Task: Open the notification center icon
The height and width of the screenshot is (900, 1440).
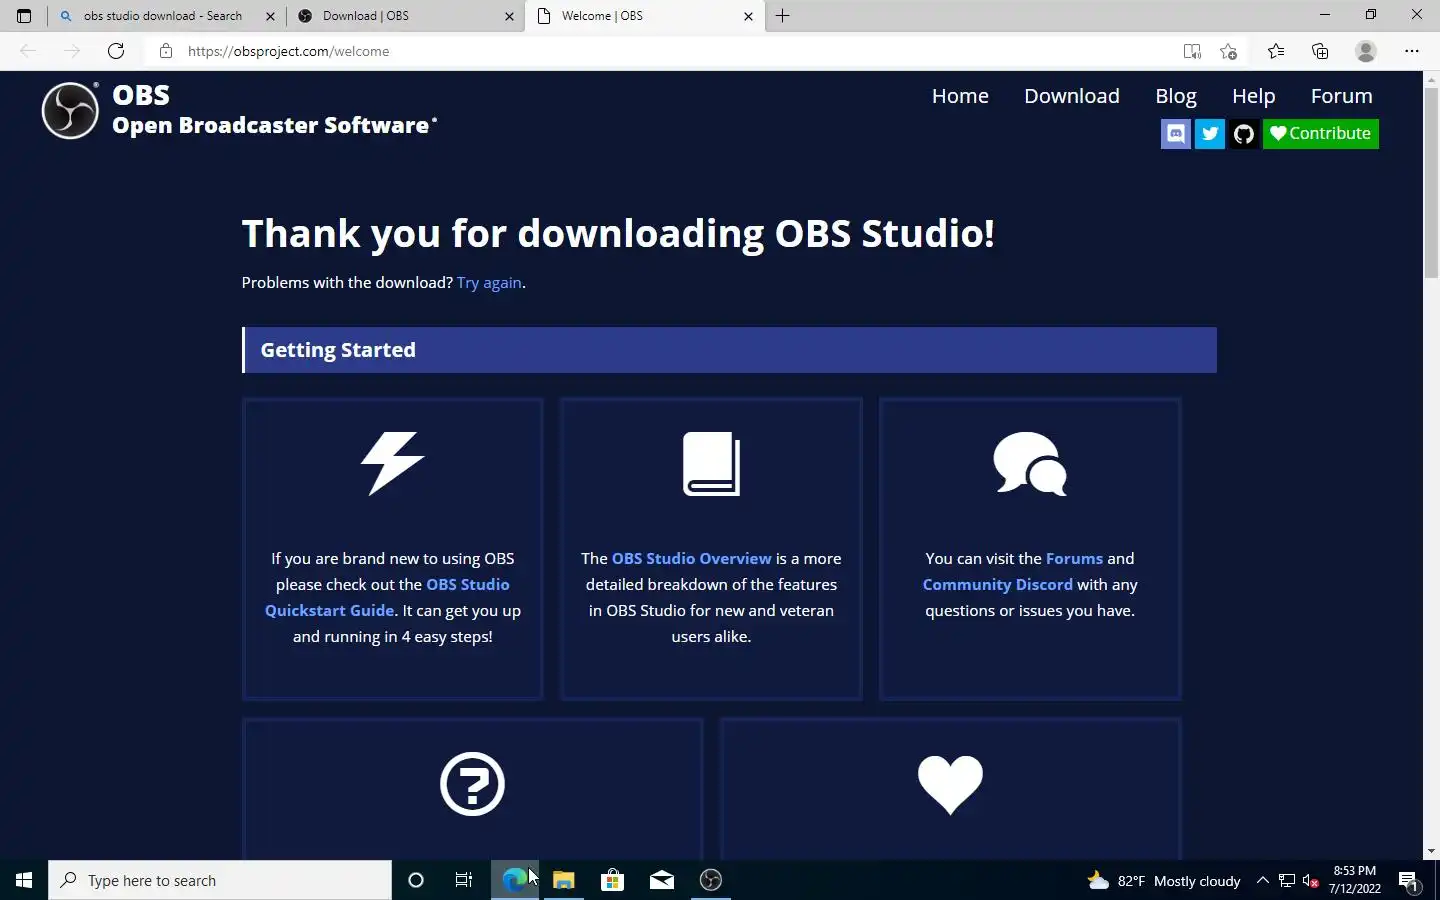Action: click(x=1409, y=881)
